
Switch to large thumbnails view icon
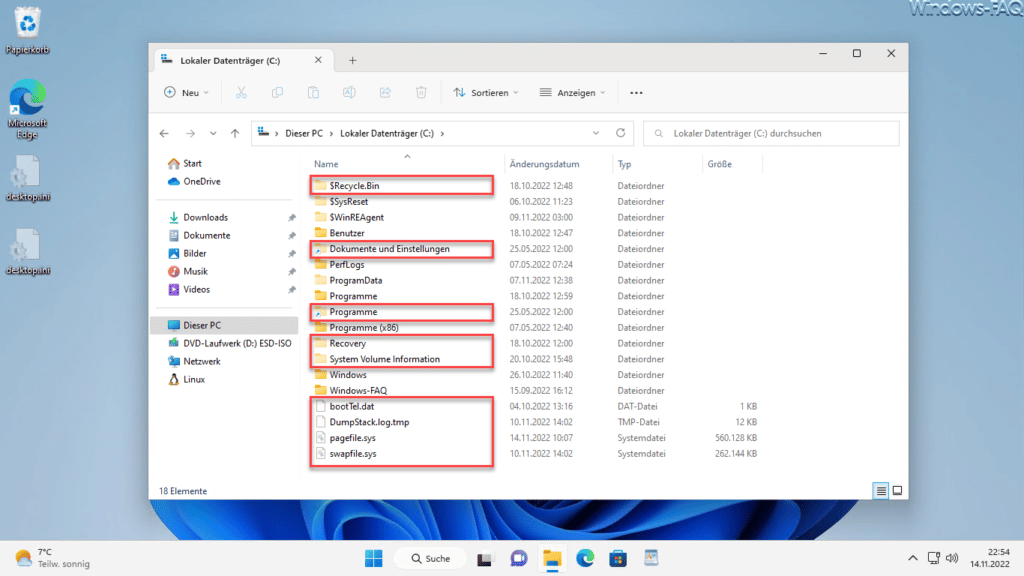[897, 490]
